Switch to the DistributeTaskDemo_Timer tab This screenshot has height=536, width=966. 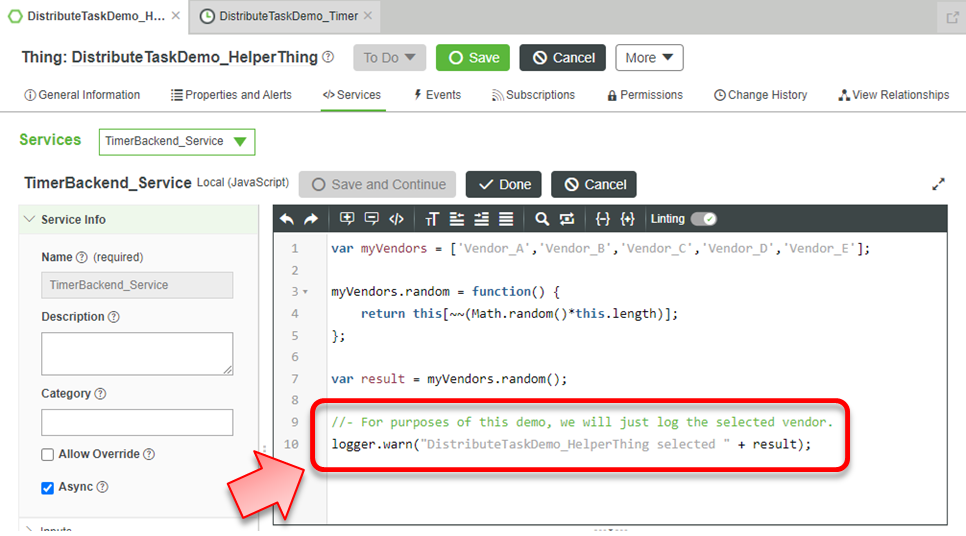[288, 16]
